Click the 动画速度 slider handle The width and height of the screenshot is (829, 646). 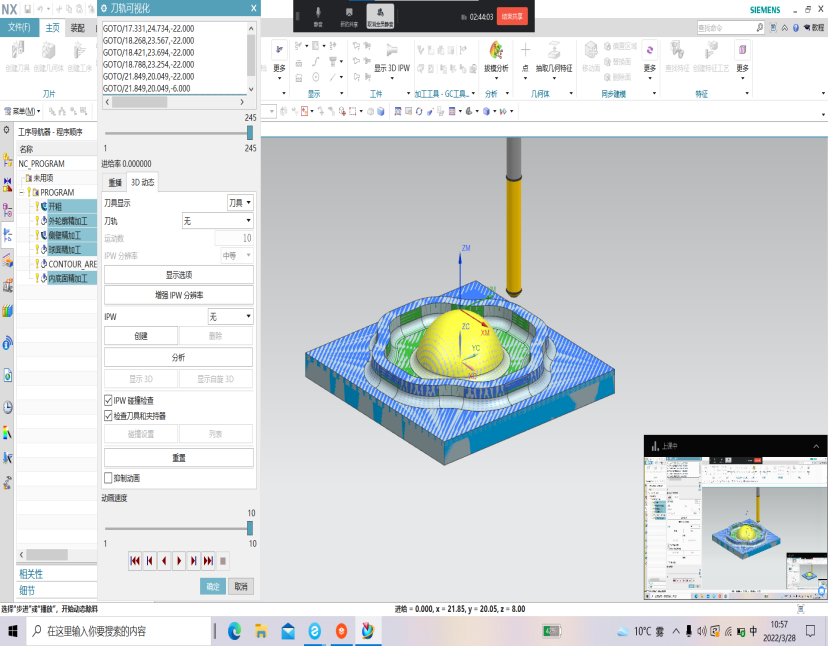pyautogui.click(x=250, y=528)
